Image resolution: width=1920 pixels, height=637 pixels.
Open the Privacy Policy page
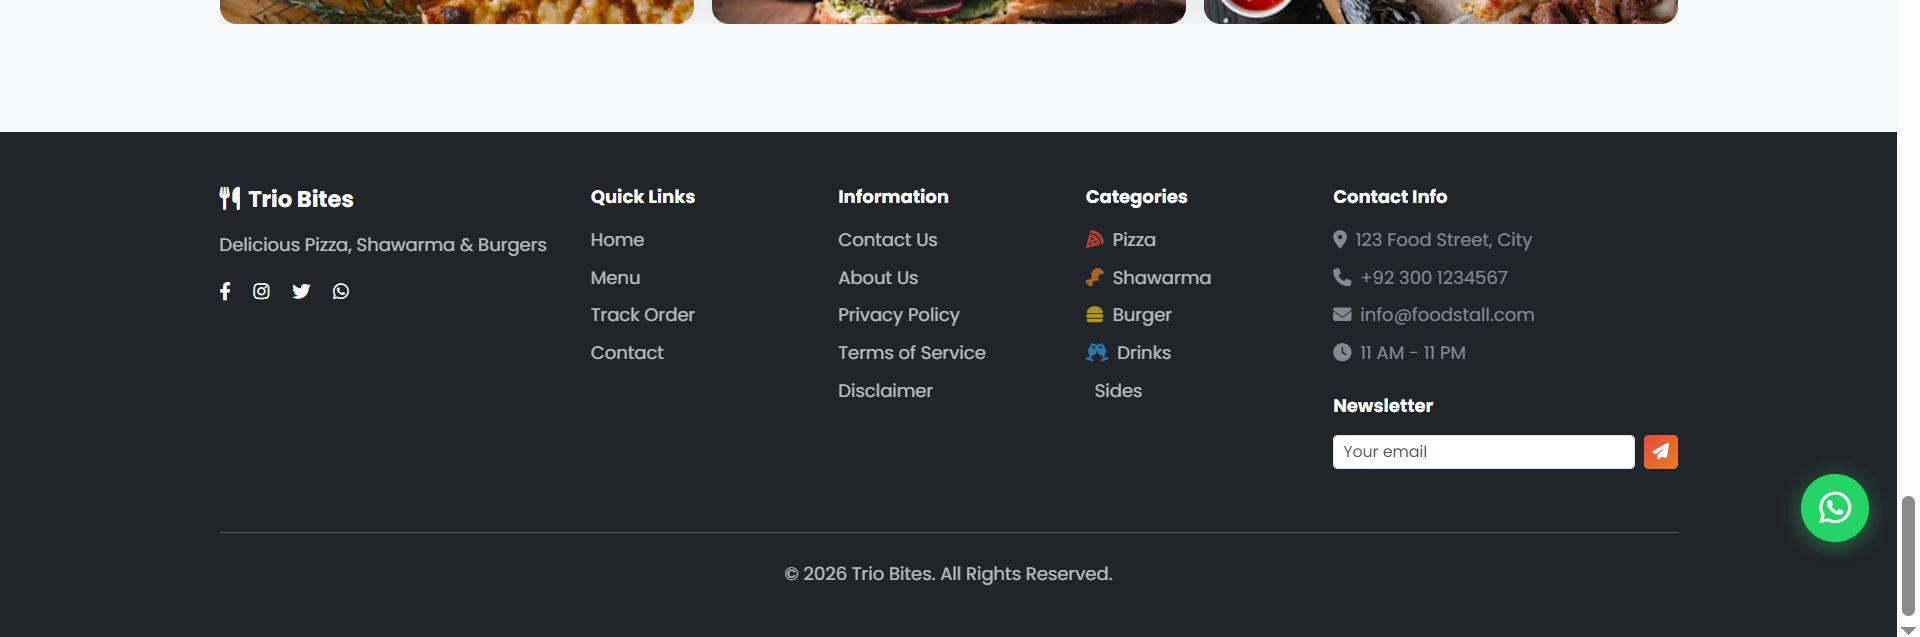click(898, 315)
